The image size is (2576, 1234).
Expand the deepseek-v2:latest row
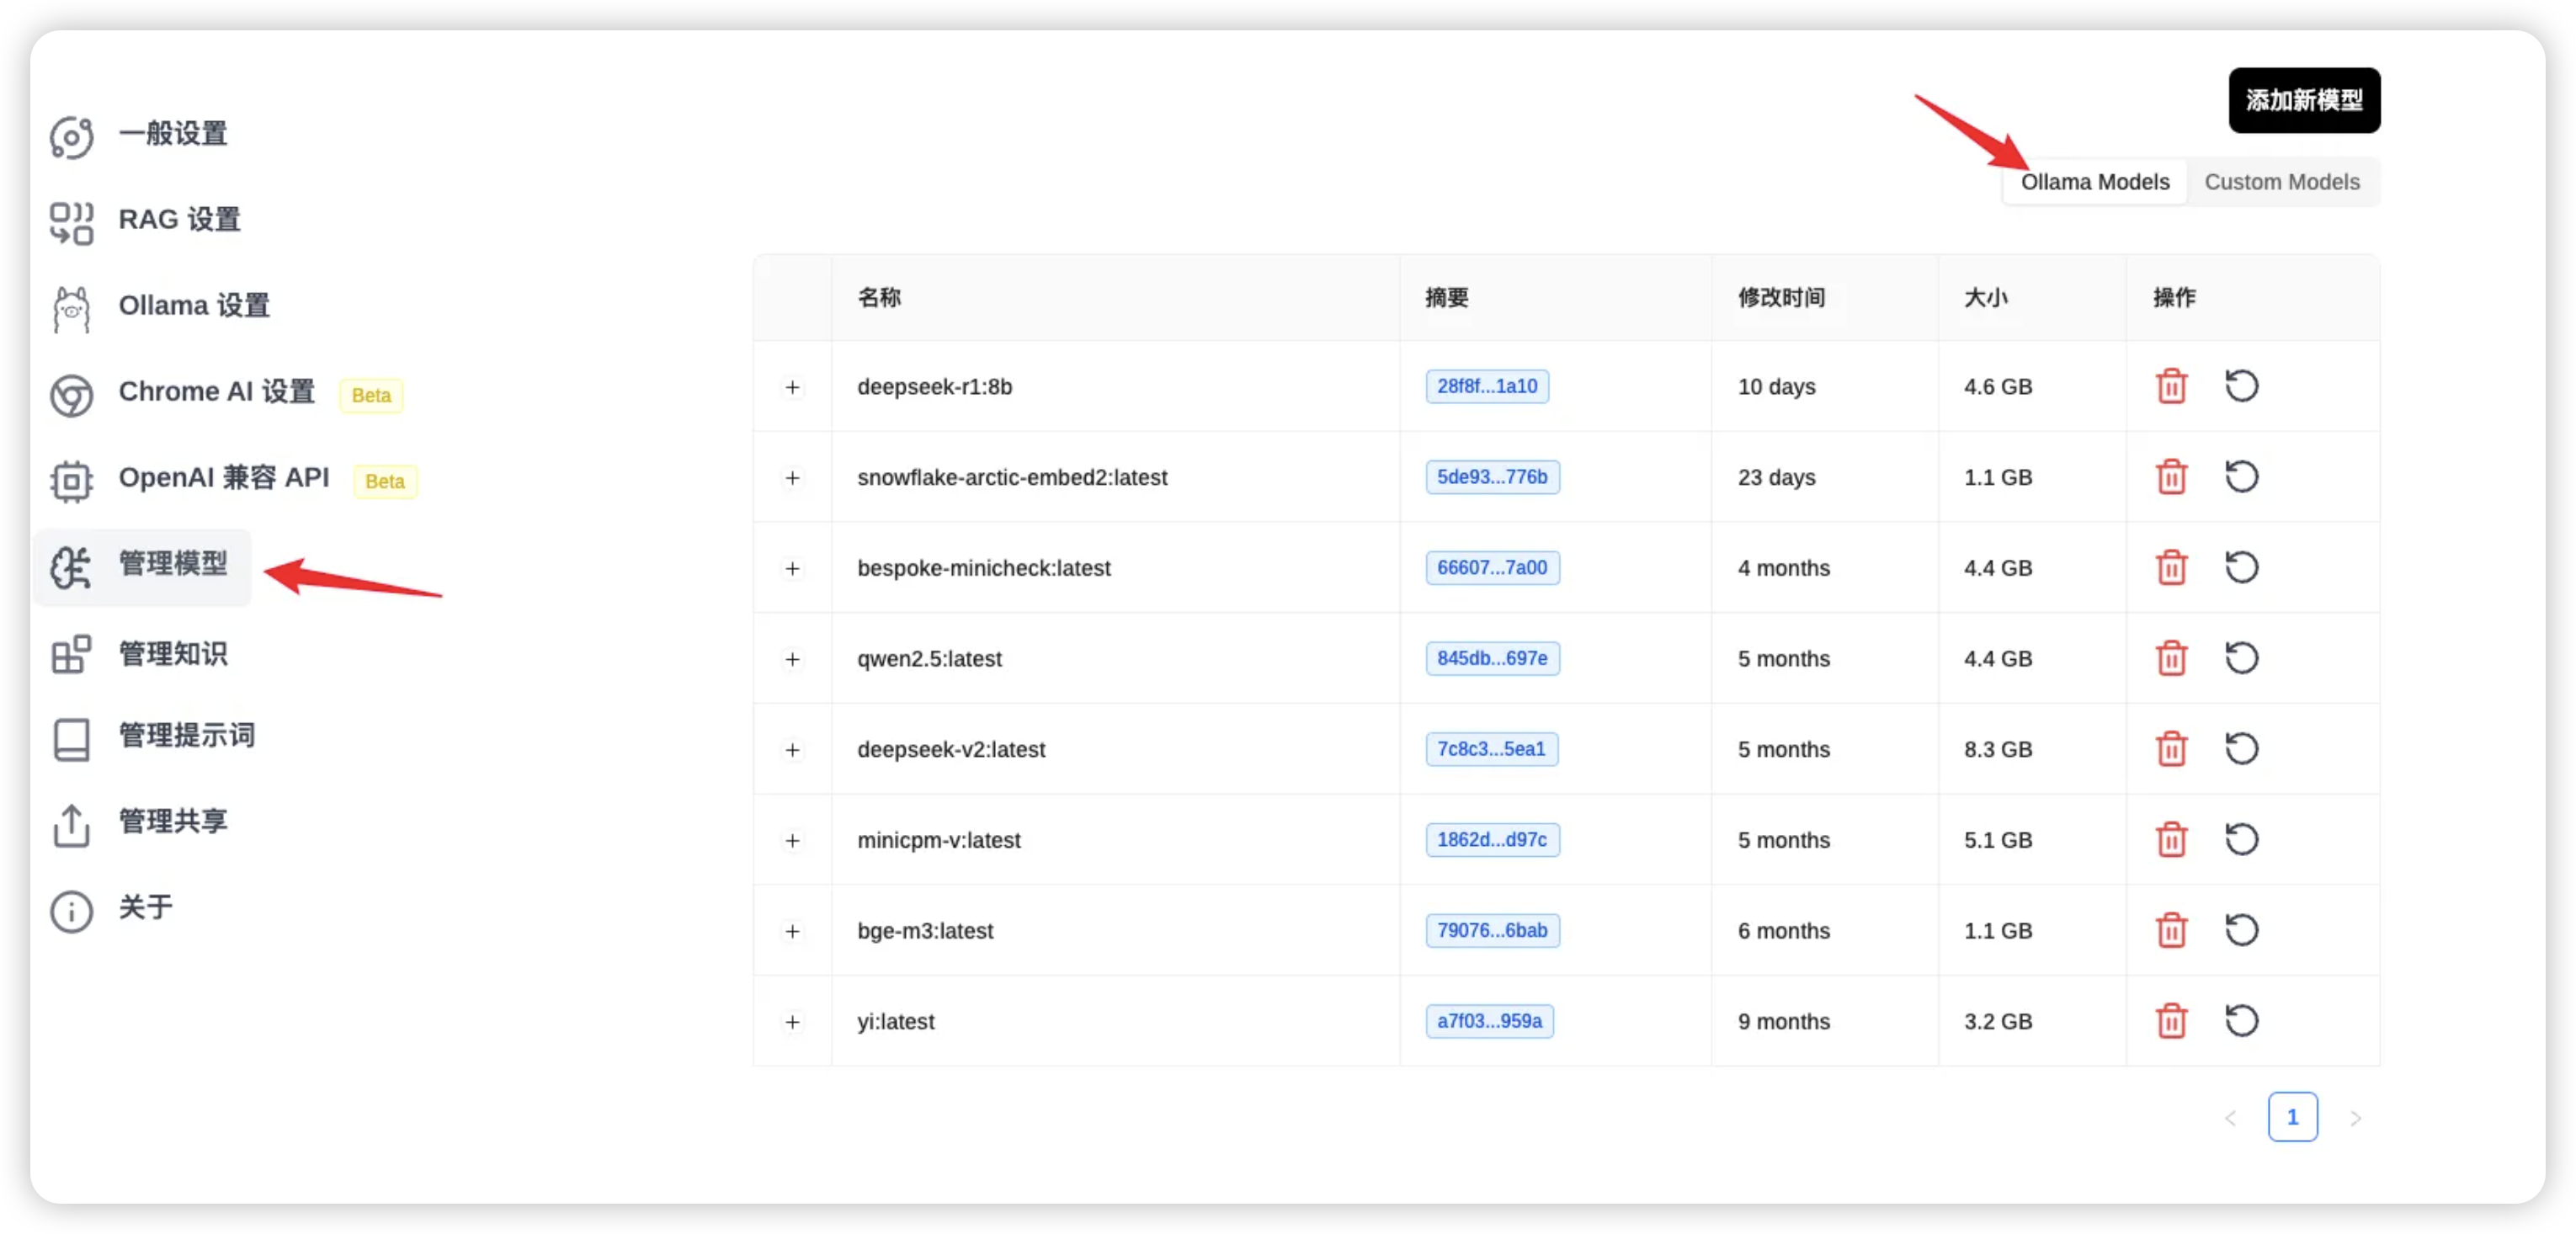[792, 750]
